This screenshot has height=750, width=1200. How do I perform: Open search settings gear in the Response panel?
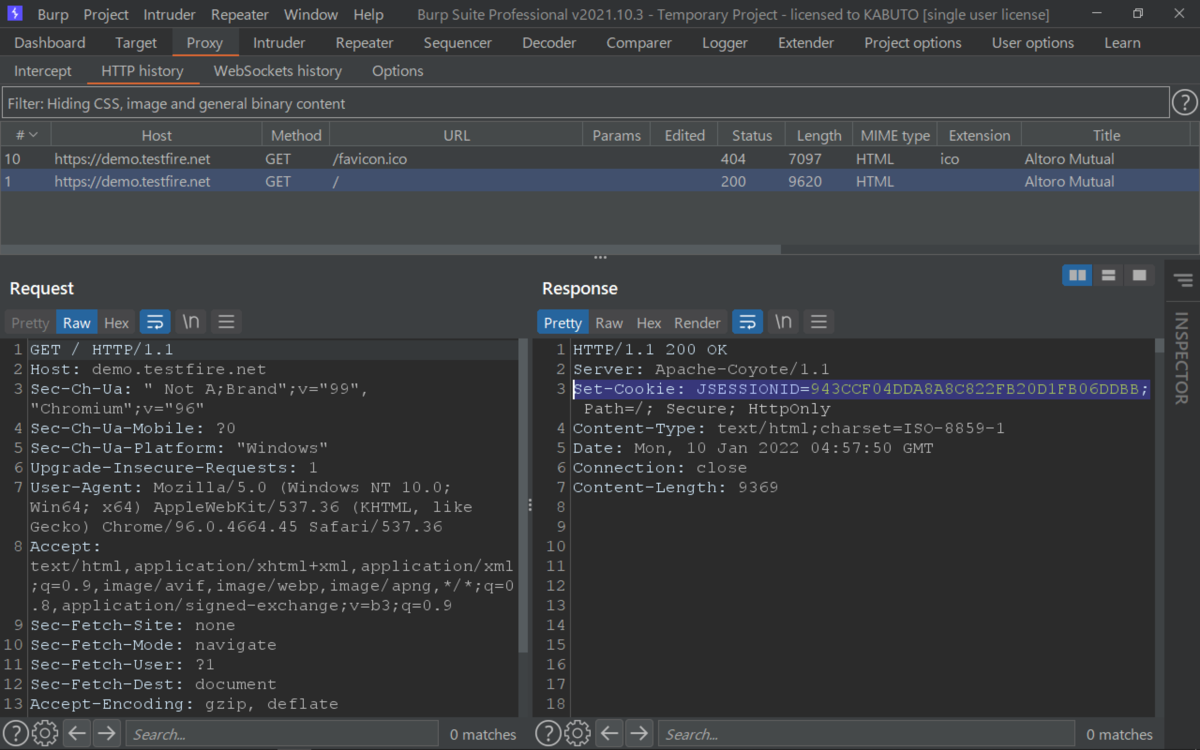pos(578,734)
